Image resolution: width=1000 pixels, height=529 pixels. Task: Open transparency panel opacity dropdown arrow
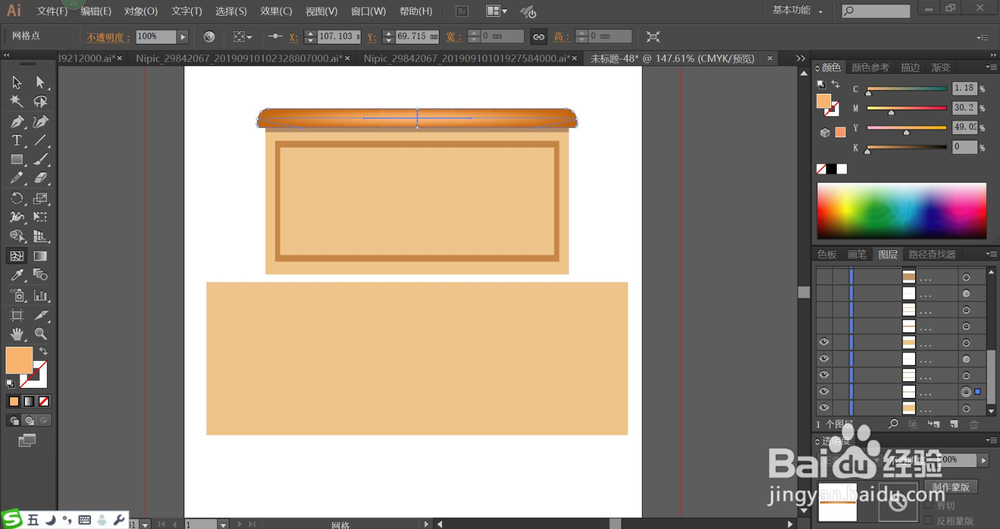(983, 460)
